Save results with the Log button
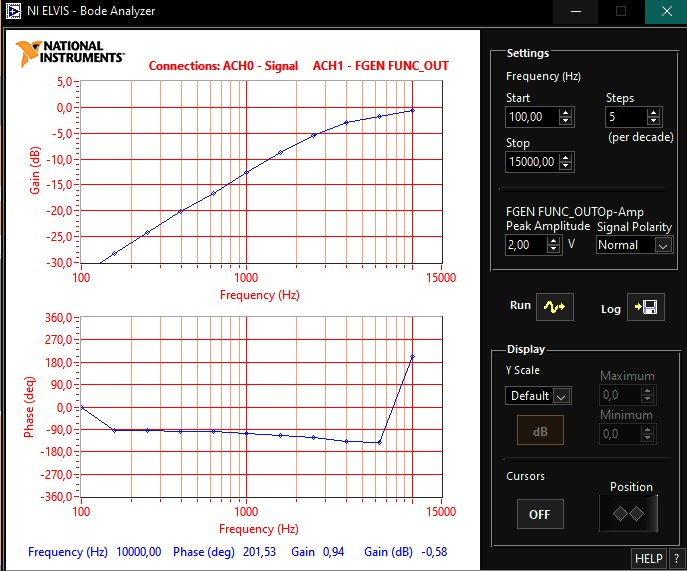The width and height of the screenshot is (687, 571). (645, 307)
